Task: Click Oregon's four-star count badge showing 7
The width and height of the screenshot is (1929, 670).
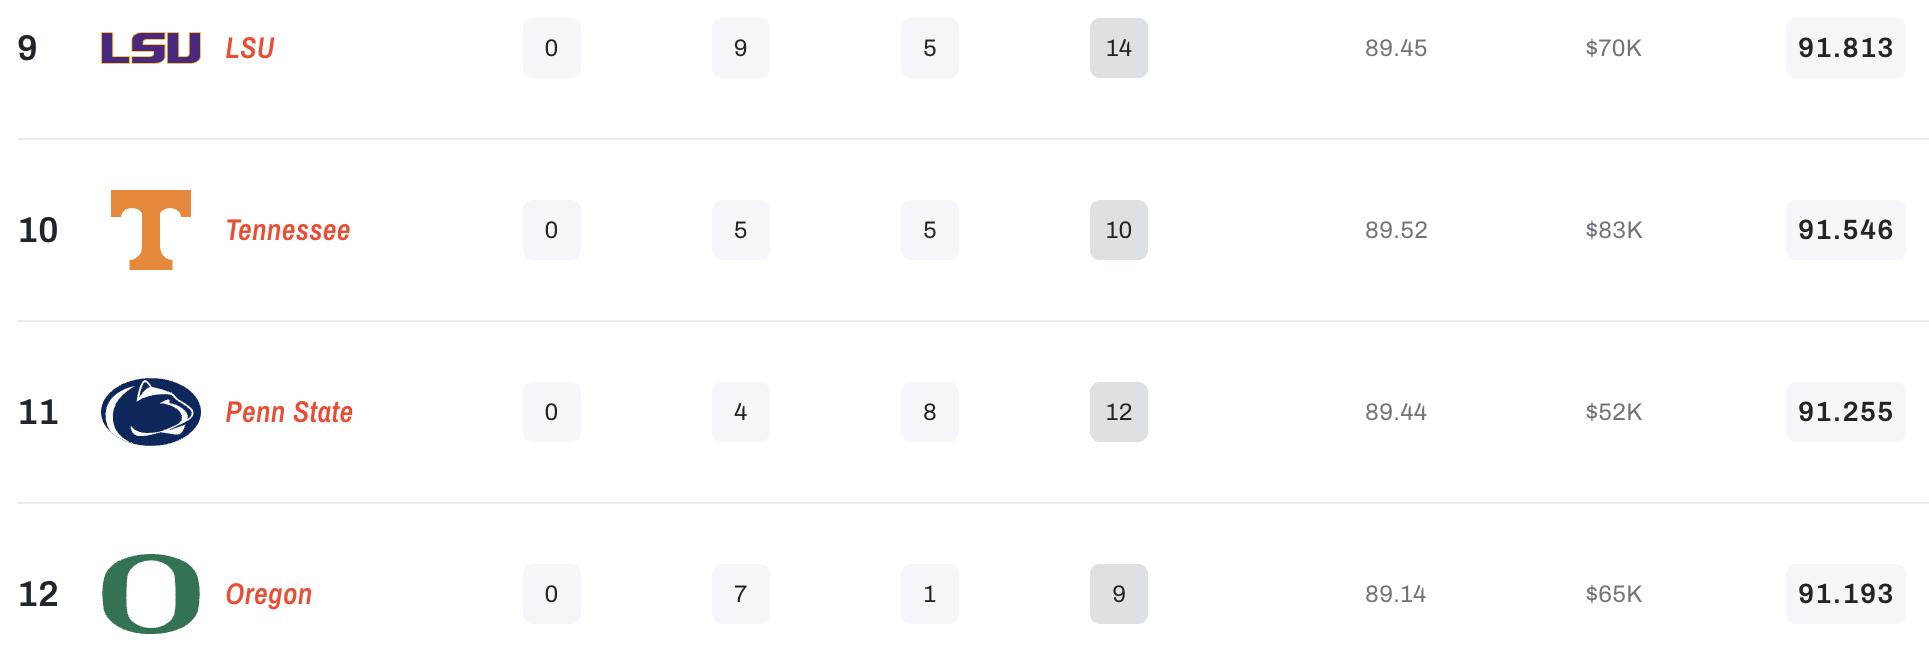Action: point(741,594)
